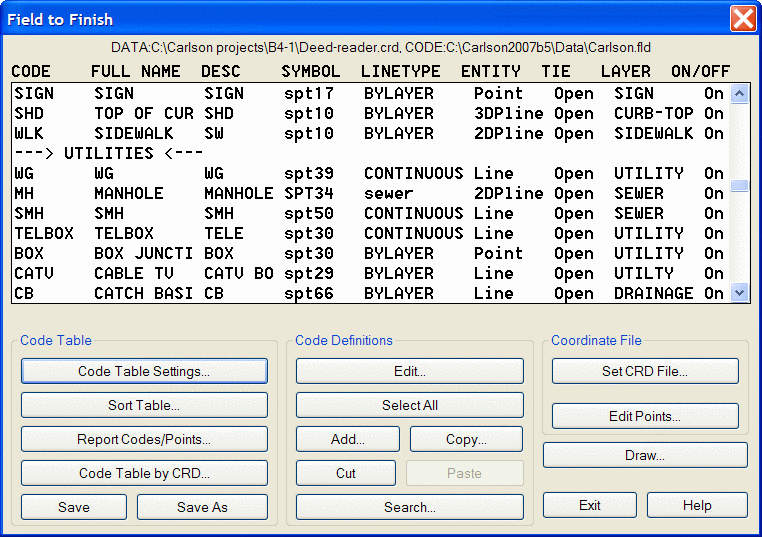Image resolution: width=762 pixels, height=537 pixels.
Task: Select the CATV cable TV row
Action: (369, 273)
